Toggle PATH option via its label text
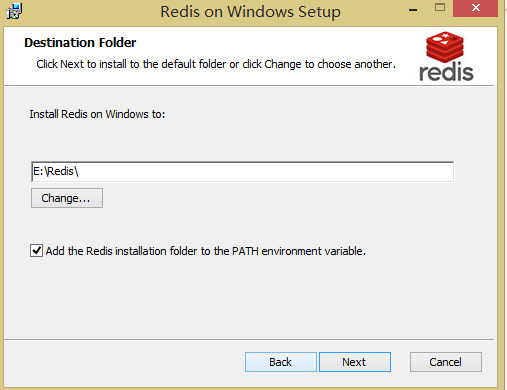 [x=206, y=251]
